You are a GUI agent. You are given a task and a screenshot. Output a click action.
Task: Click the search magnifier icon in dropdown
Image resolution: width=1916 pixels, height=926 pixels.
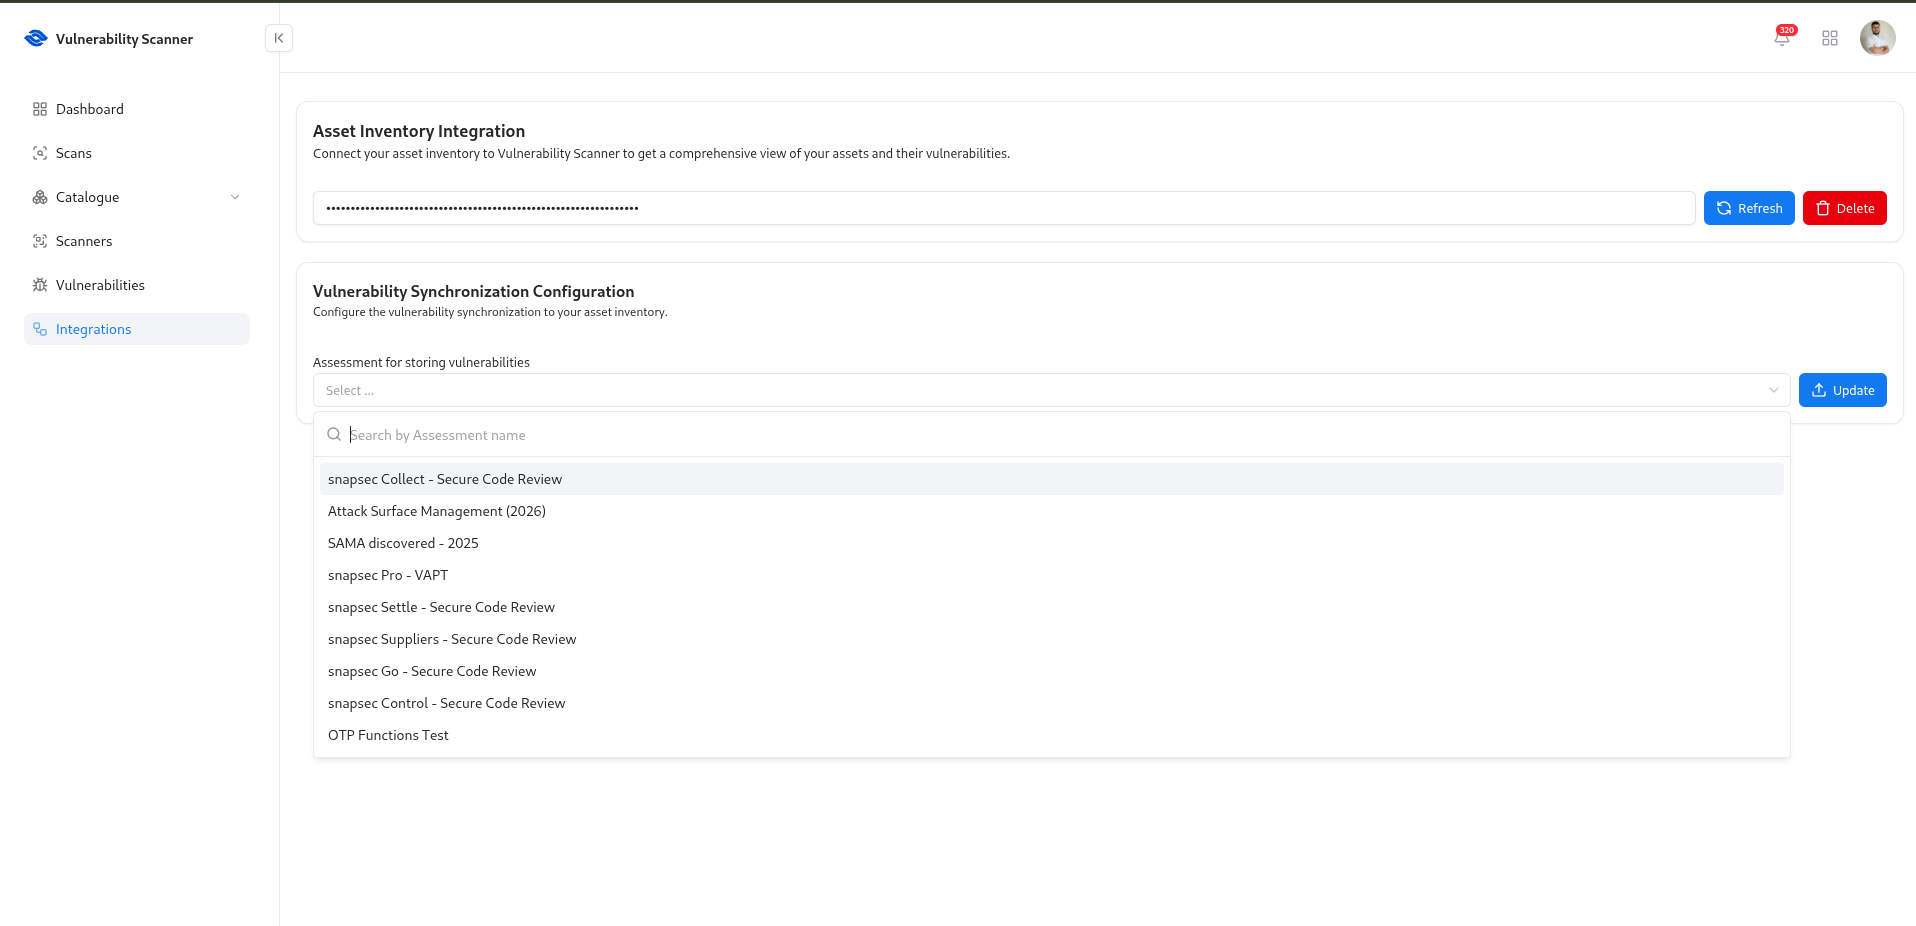334,434
